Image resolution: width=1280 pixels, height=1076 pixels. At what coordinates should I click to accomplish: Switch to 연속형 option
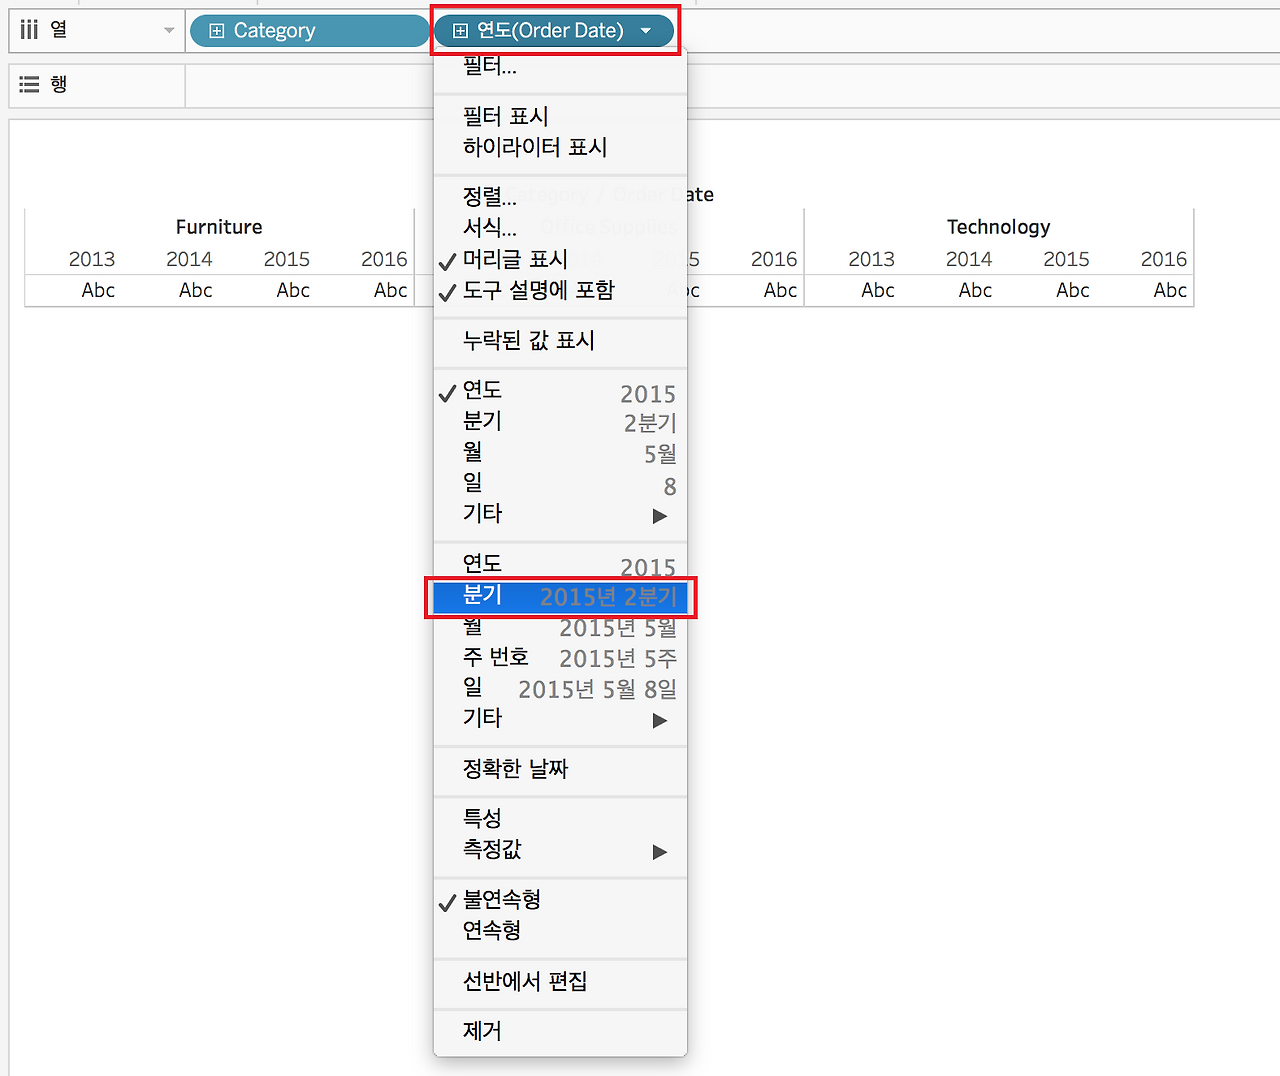(x=560, y=931)
